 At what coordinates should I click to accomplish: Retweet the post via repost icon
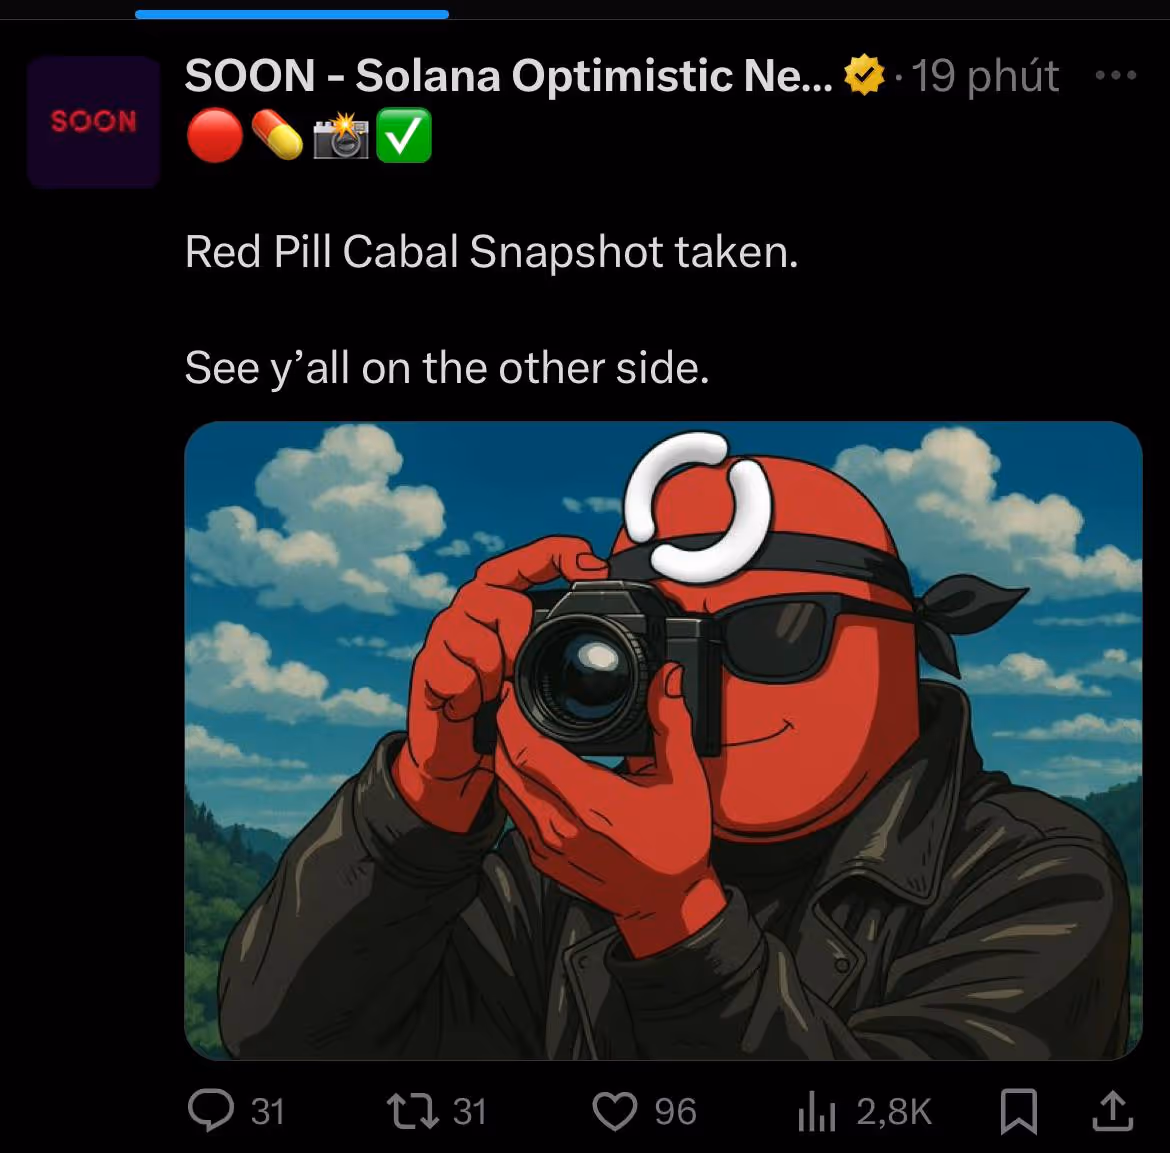(x=413, y=1110)
